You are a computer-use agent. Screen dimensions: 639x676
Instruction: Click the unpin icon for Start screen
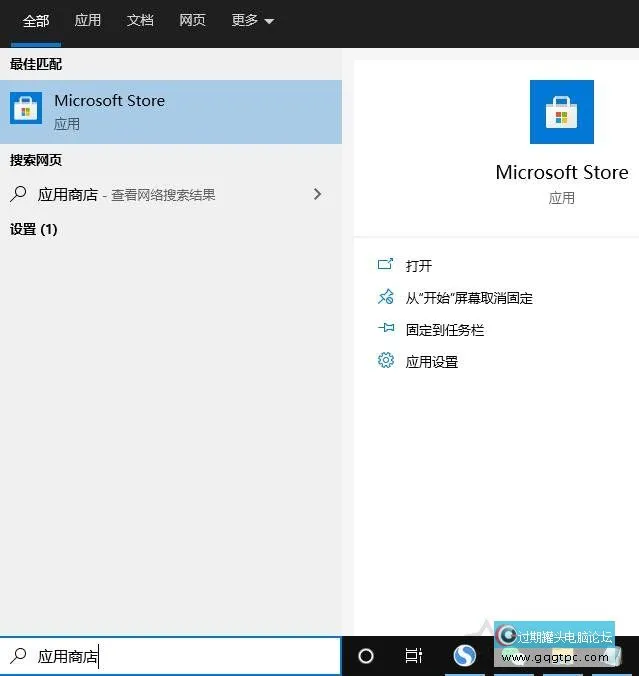[x=385, y=297]
